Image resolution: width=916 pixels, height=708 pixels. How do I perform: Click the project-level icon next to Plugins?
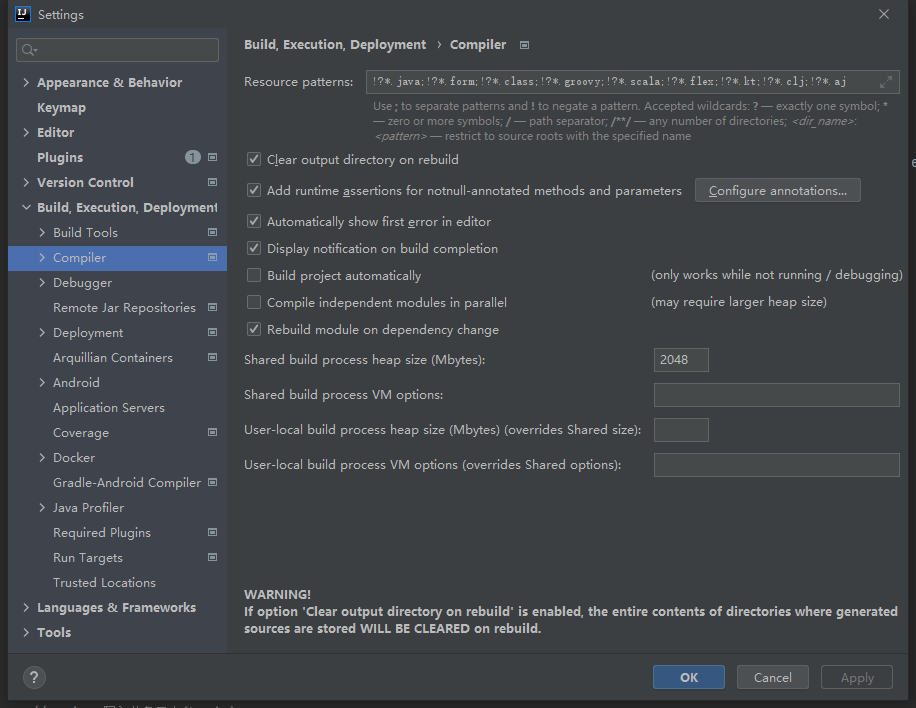click(x=213, y=157)
